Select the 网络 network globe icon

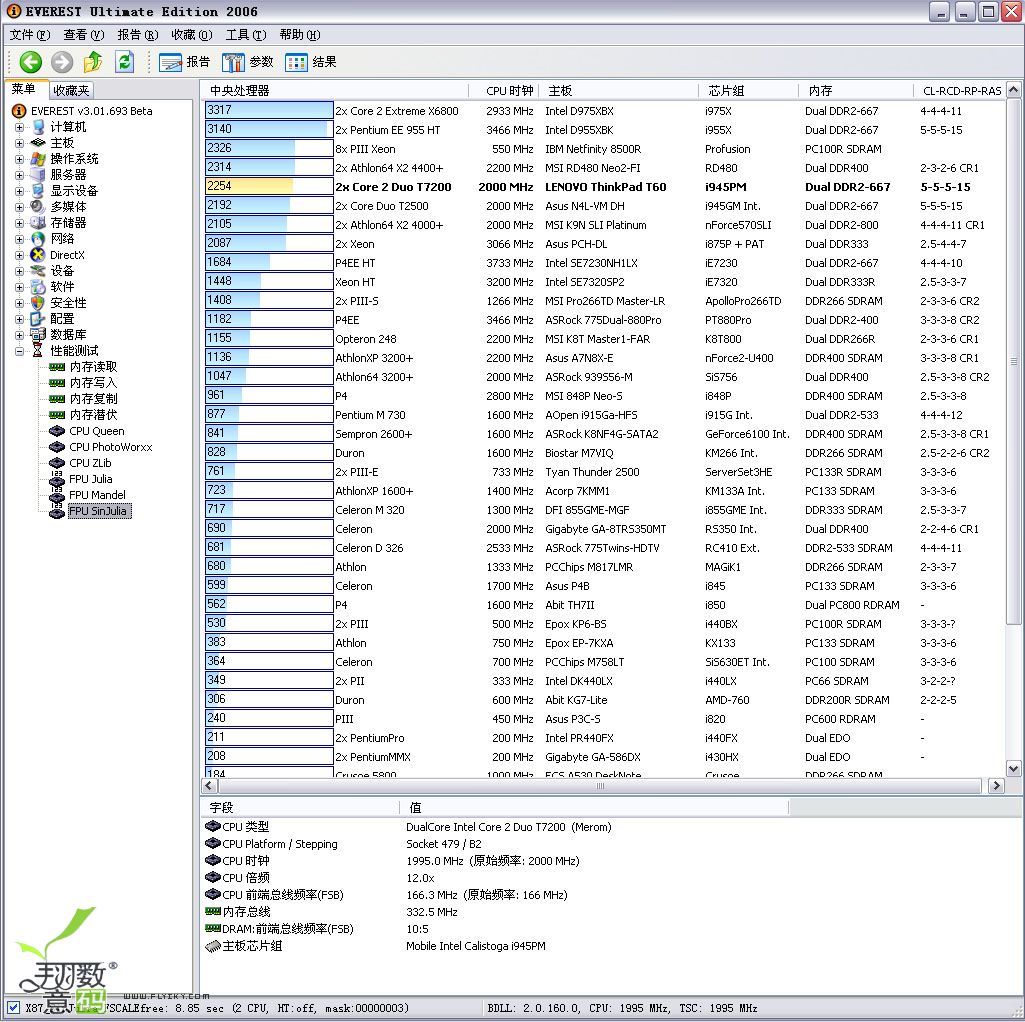pos(39,239)
